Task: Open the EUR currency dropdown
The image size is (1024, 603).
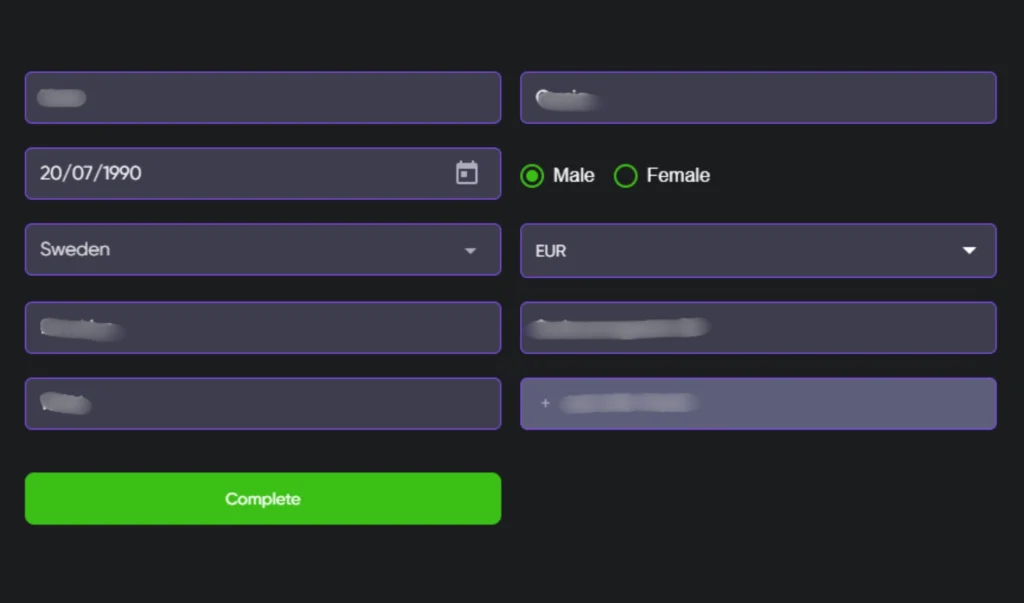Action: pyautogui.click(x=757, y=250)
